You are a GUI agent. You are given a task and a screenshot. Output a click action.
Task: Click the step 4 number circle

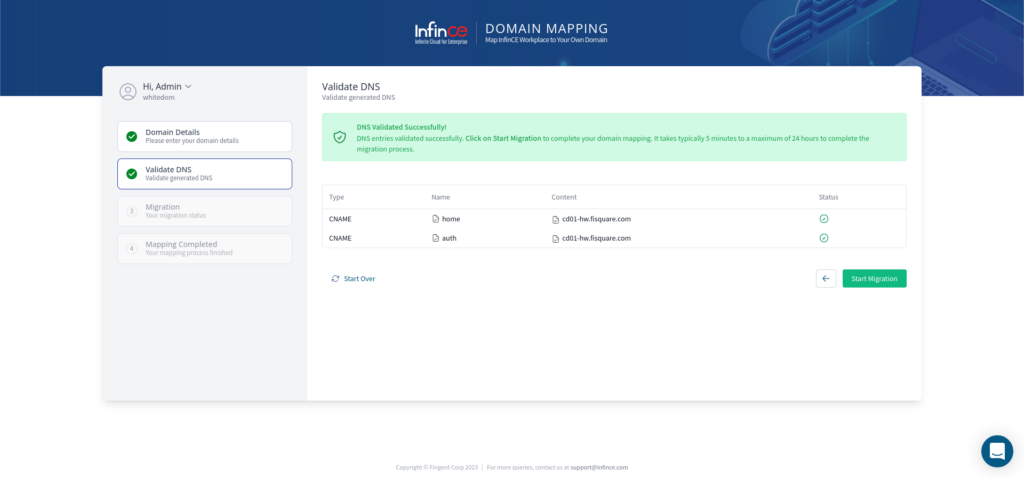131,248
